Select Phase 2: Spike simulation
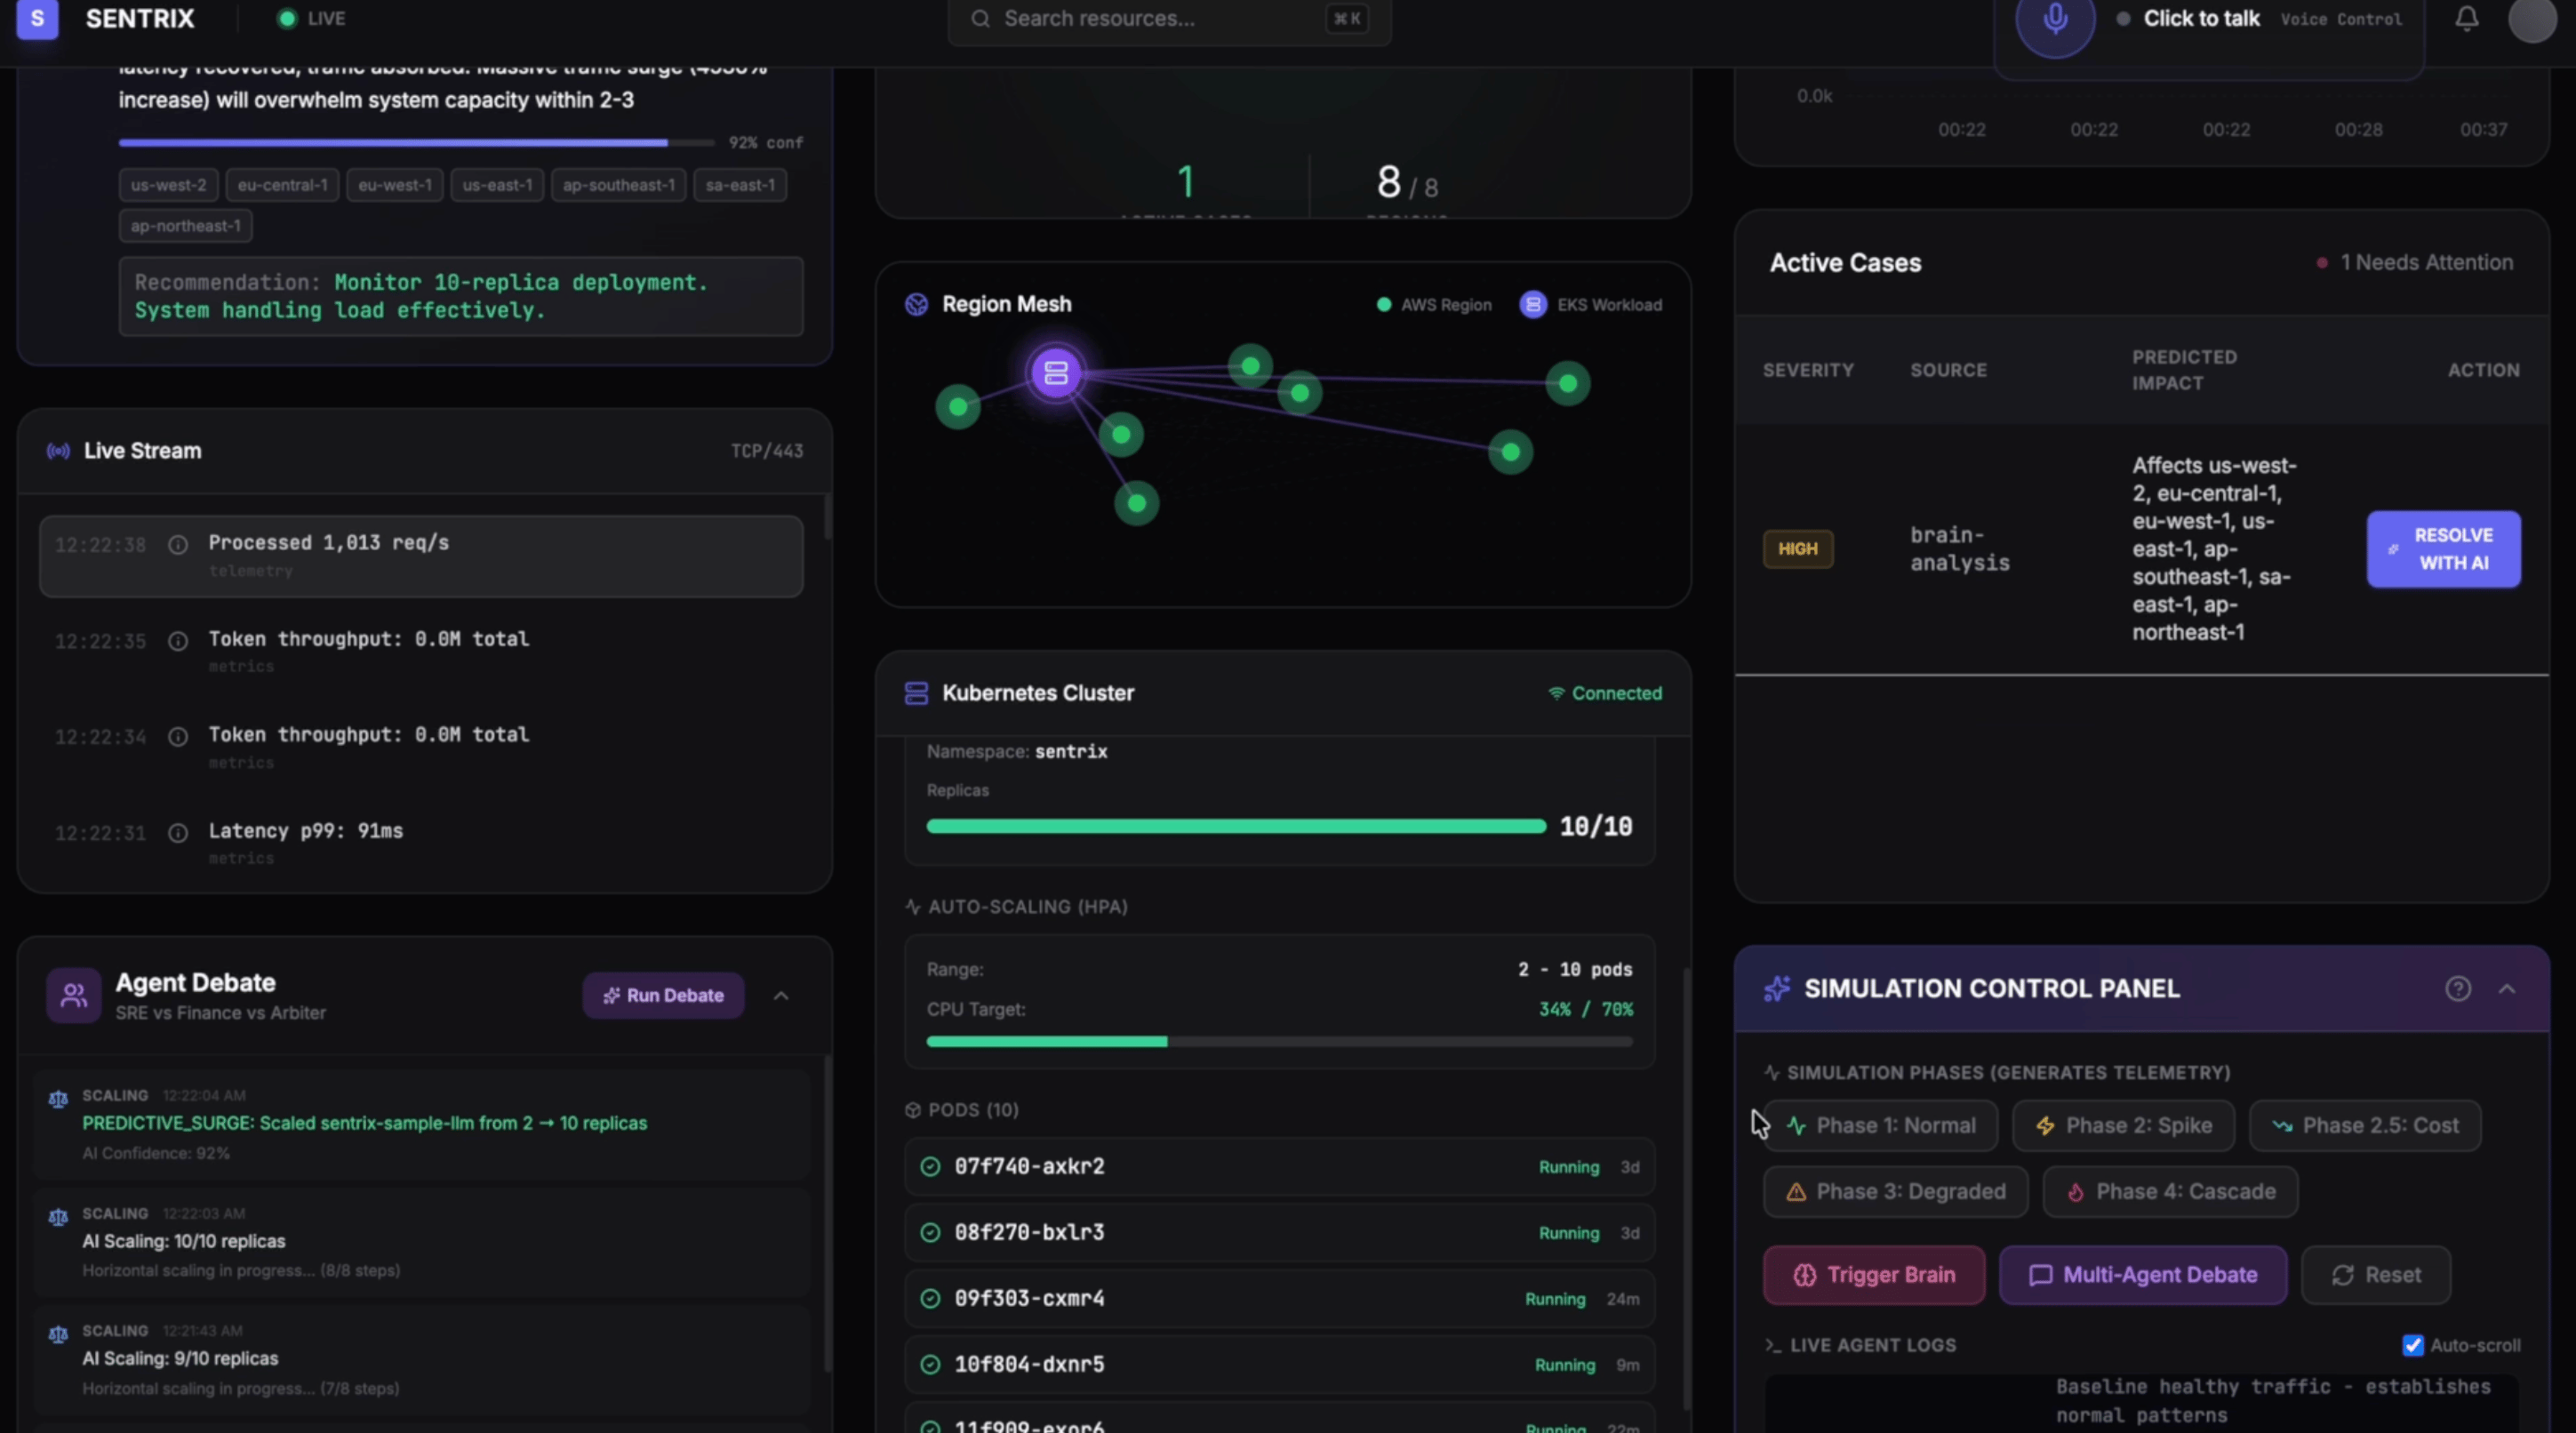The height and width of the screenshot is (1433, 2576). pos(2124,1125)
